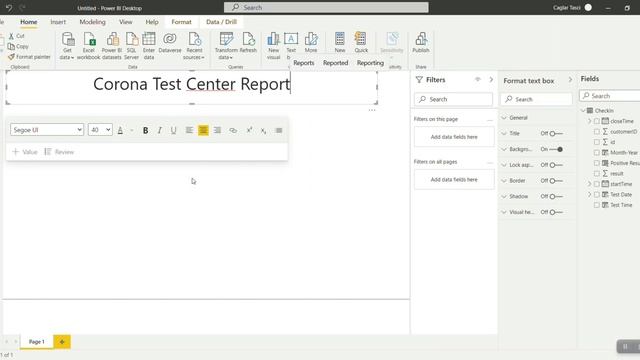
Task: Click the Filters search field
Action: [453, 99]
